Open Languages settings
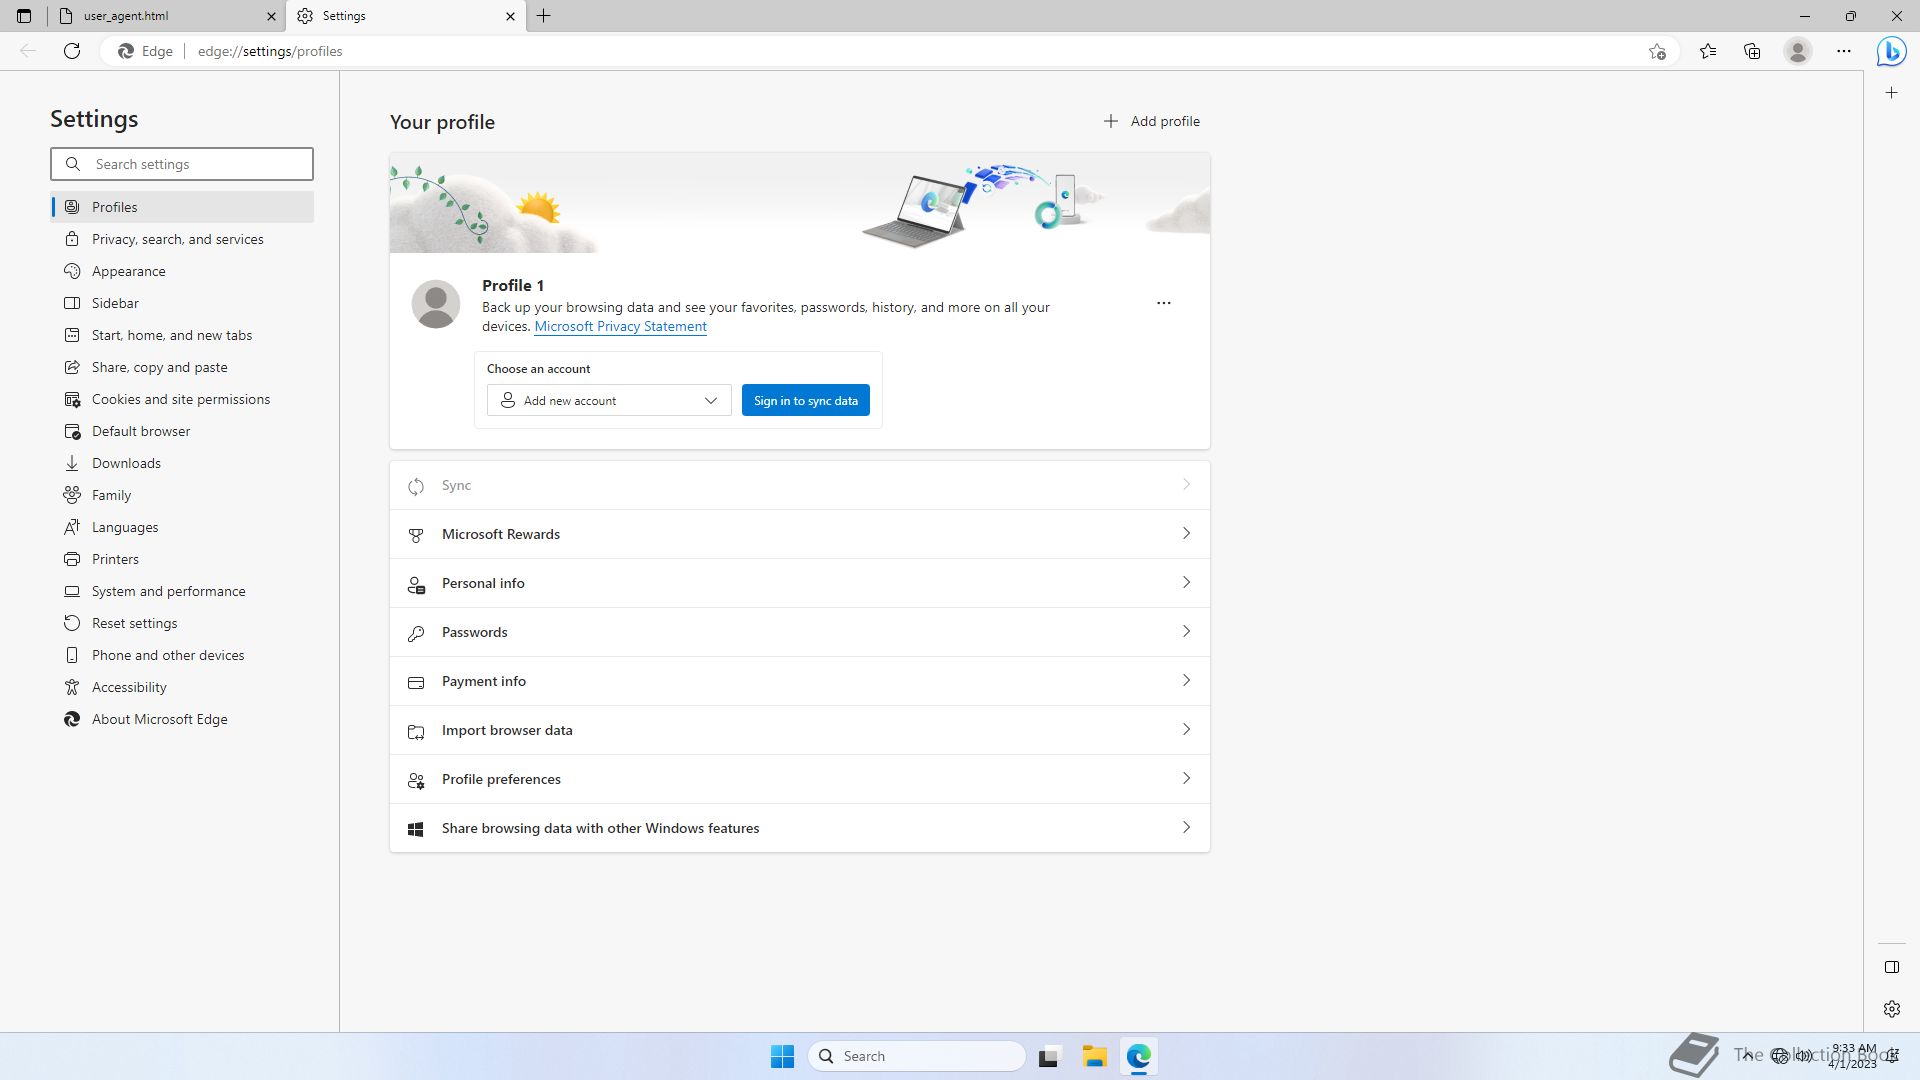The height and width of the screenshot is (1080, 1920). coord(182,527)
